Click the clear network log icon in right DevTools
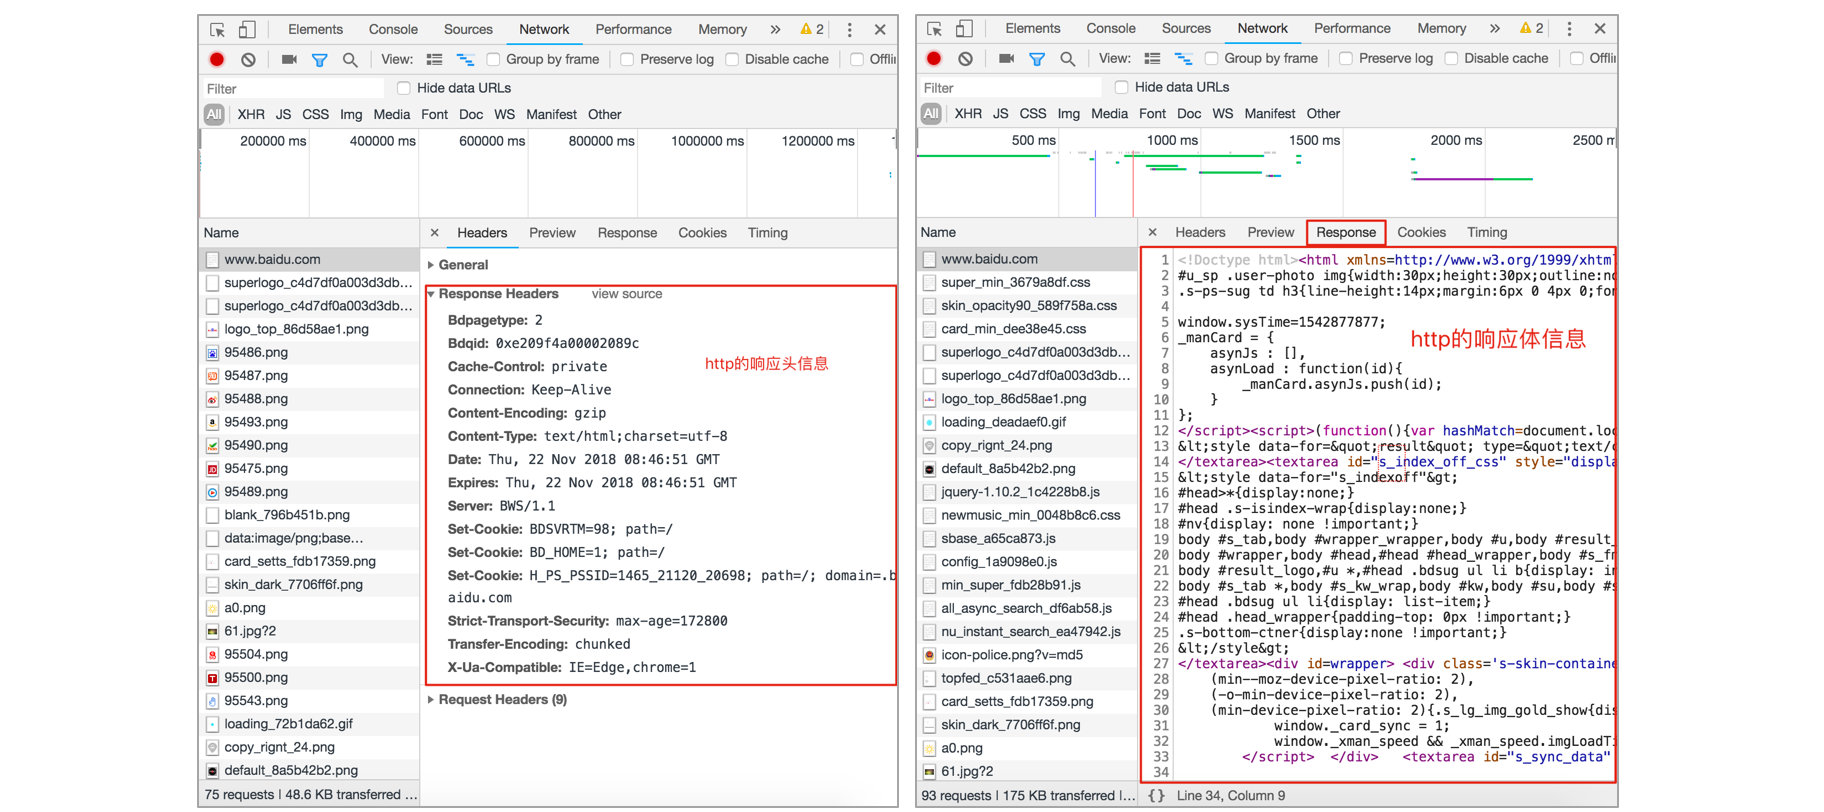Image resolution: width=1824 pixels, height=812 pixels. [965, 59]
